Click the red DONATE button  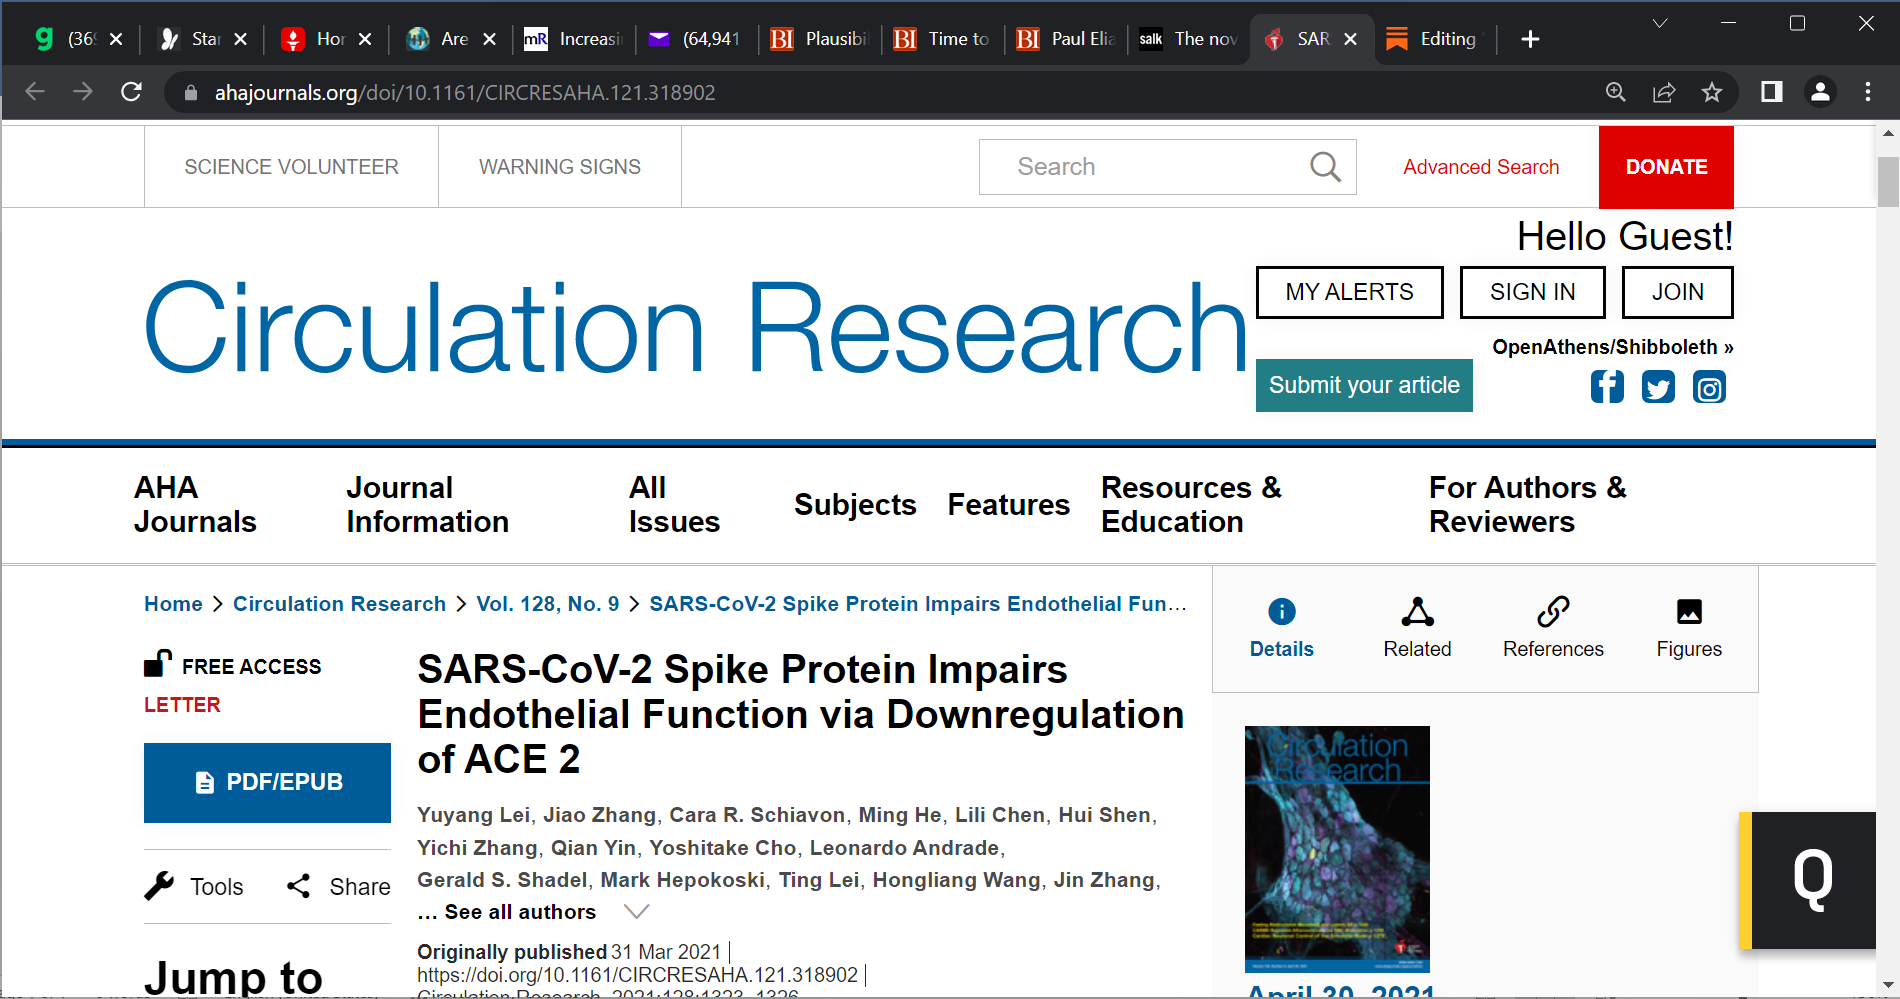[1666, 167]
